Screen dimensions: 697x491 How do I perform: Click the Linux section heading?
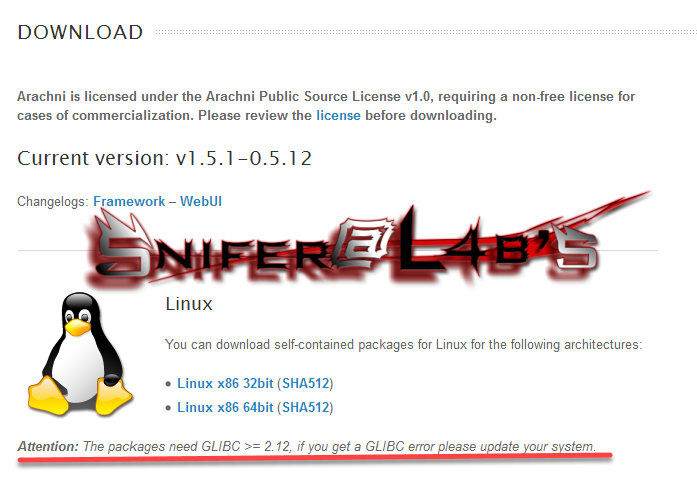[189, 304]
